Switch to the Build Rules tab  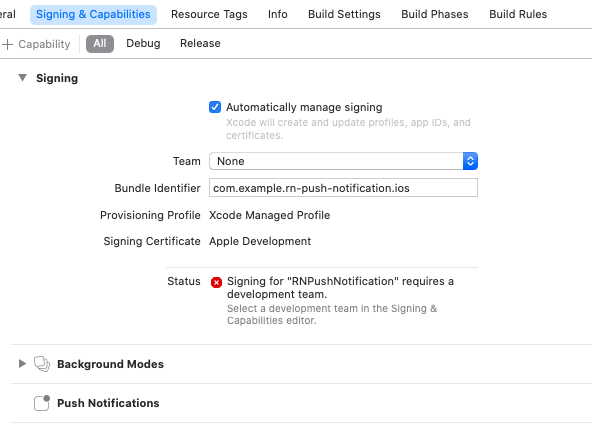[518, 14]
